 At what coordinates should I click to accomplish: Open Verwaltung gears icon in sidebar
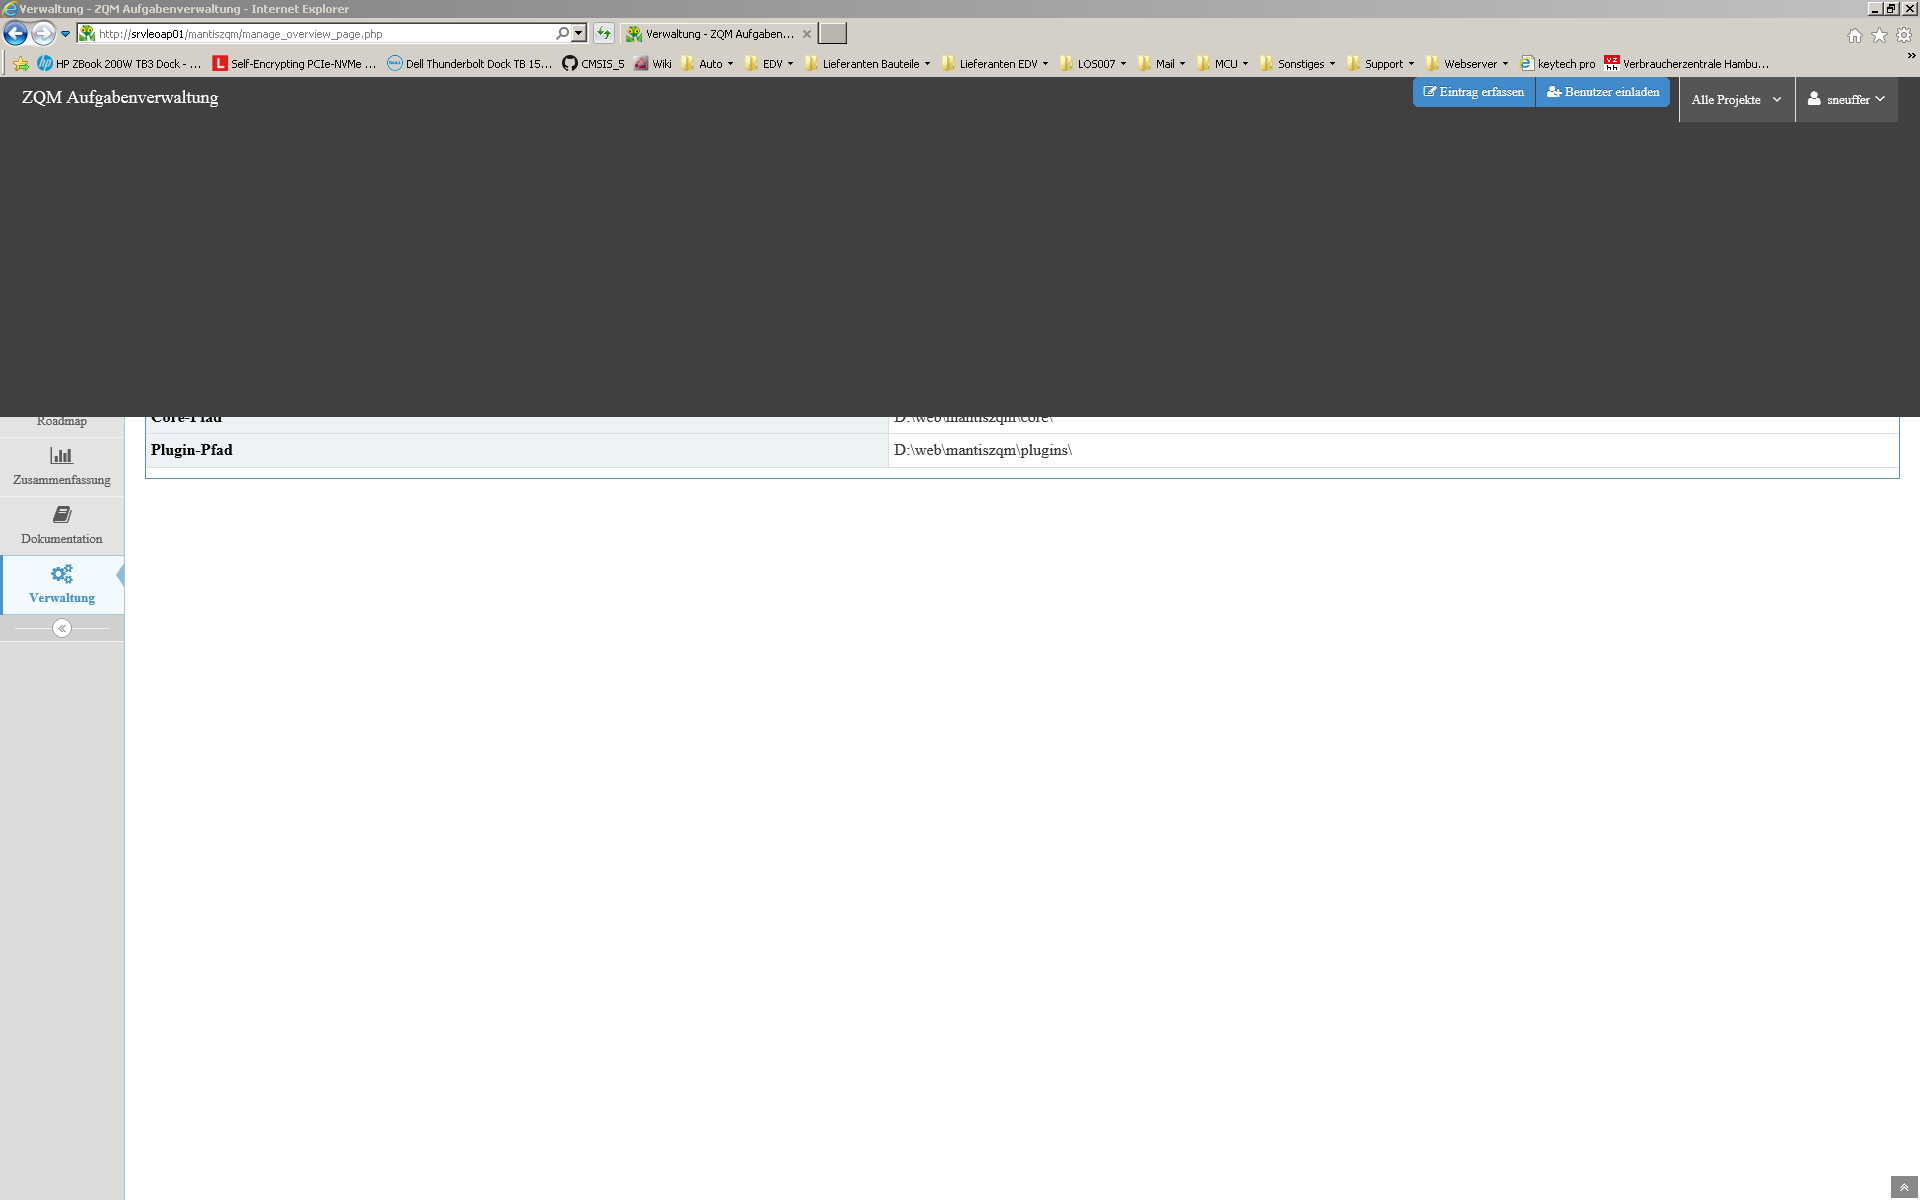click(x=62, y=575)
